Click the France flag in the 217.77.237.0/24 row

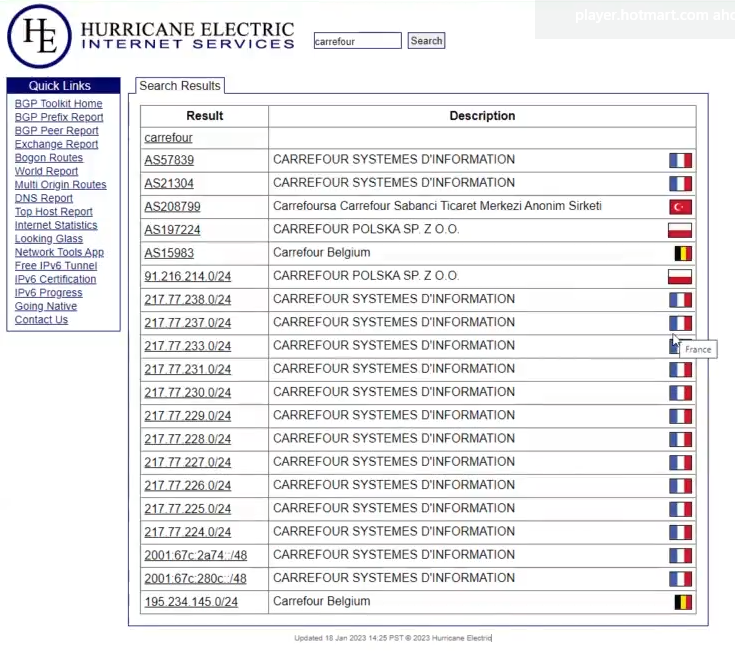tap(680, 323)
